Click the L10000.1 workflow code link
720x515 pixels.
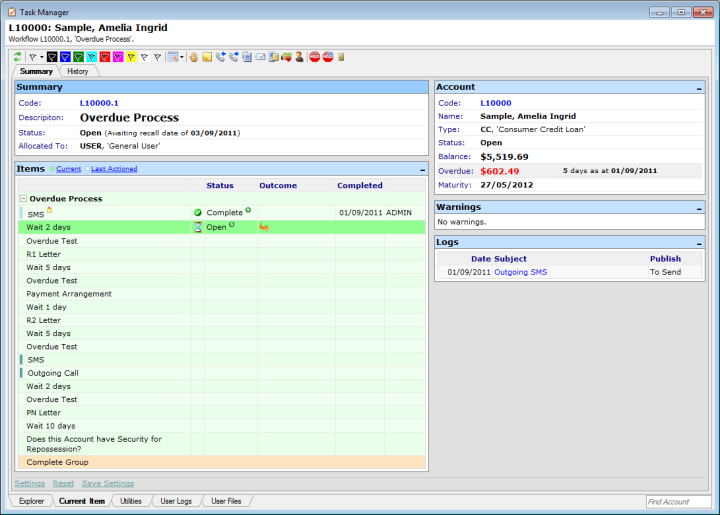[x=99, y=103]
